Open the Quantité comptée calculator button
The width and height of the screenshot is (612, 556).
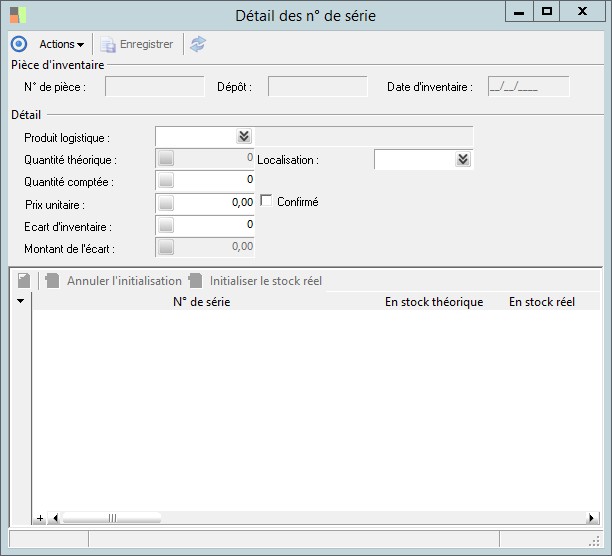coord(166,181)
